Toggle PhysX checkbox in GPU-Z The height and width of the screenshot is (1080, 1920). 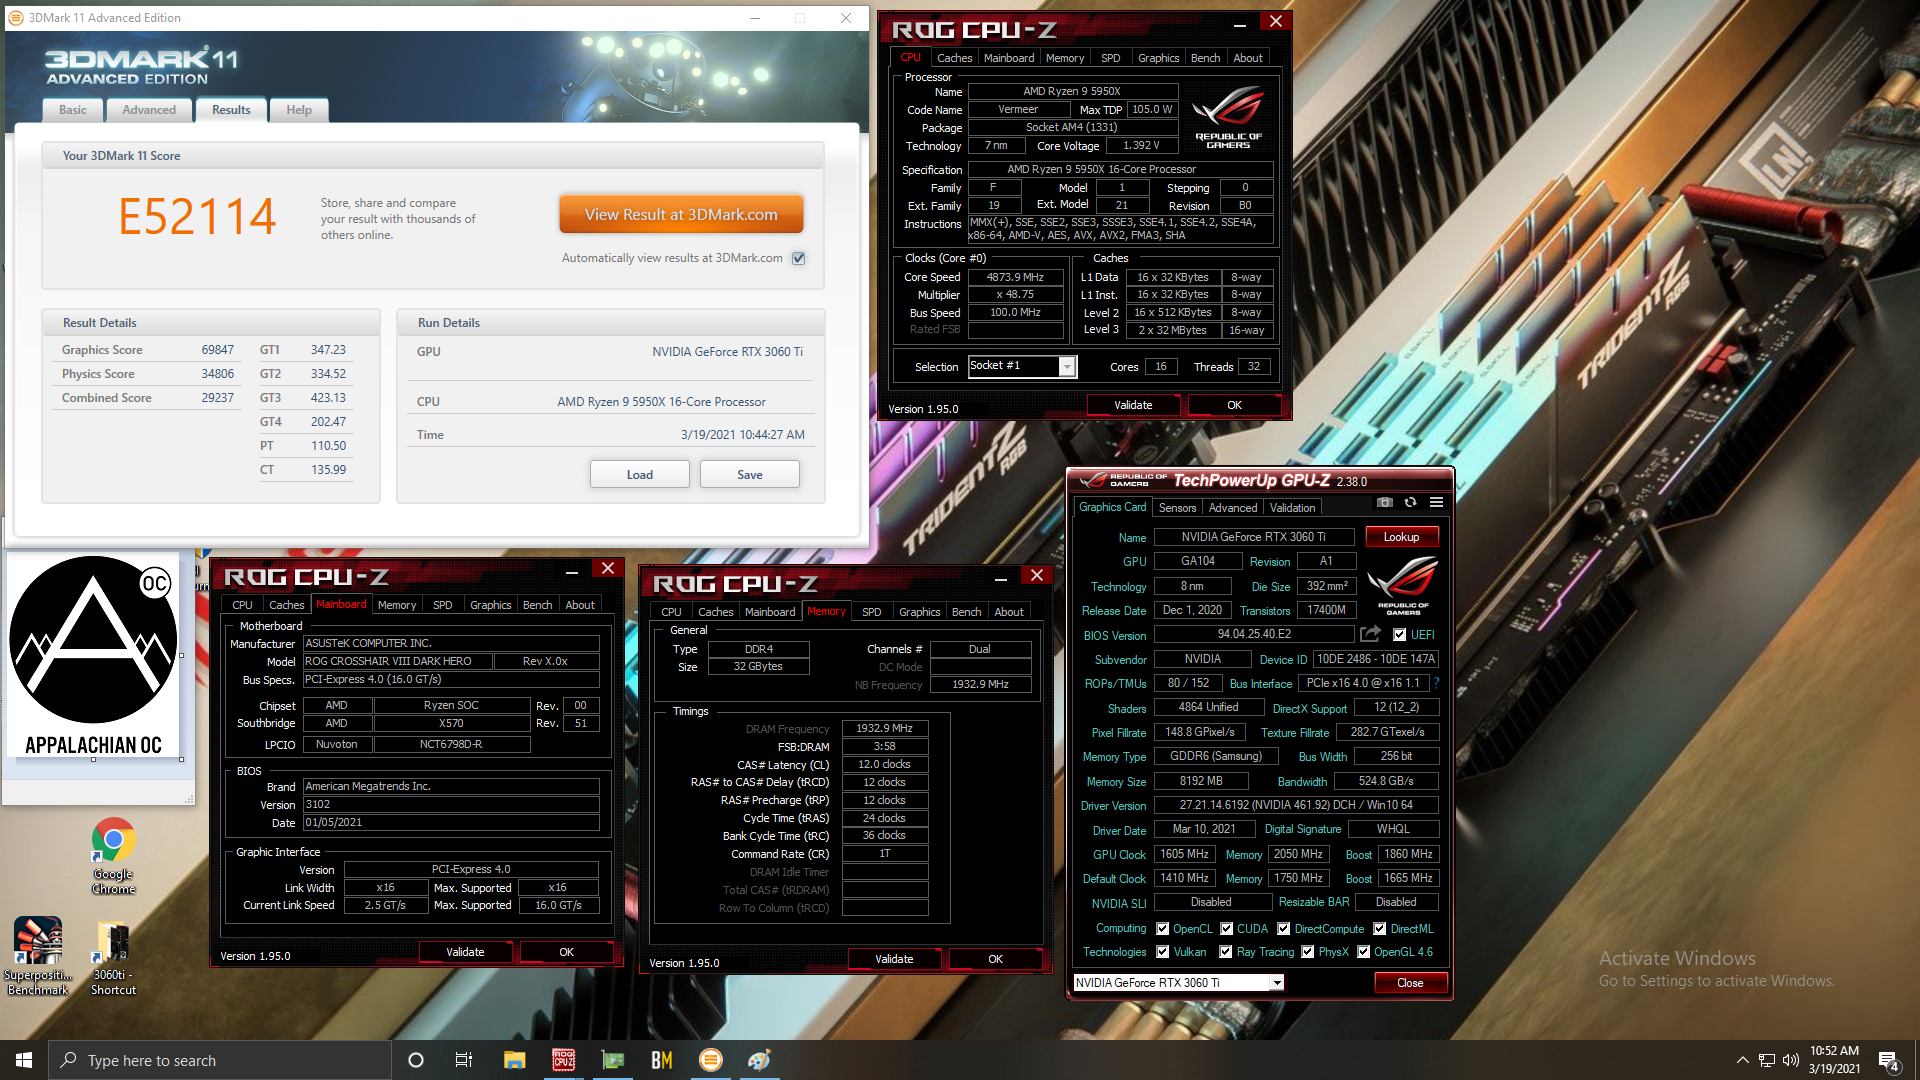pyautogui.click(x=1307, y=952)
